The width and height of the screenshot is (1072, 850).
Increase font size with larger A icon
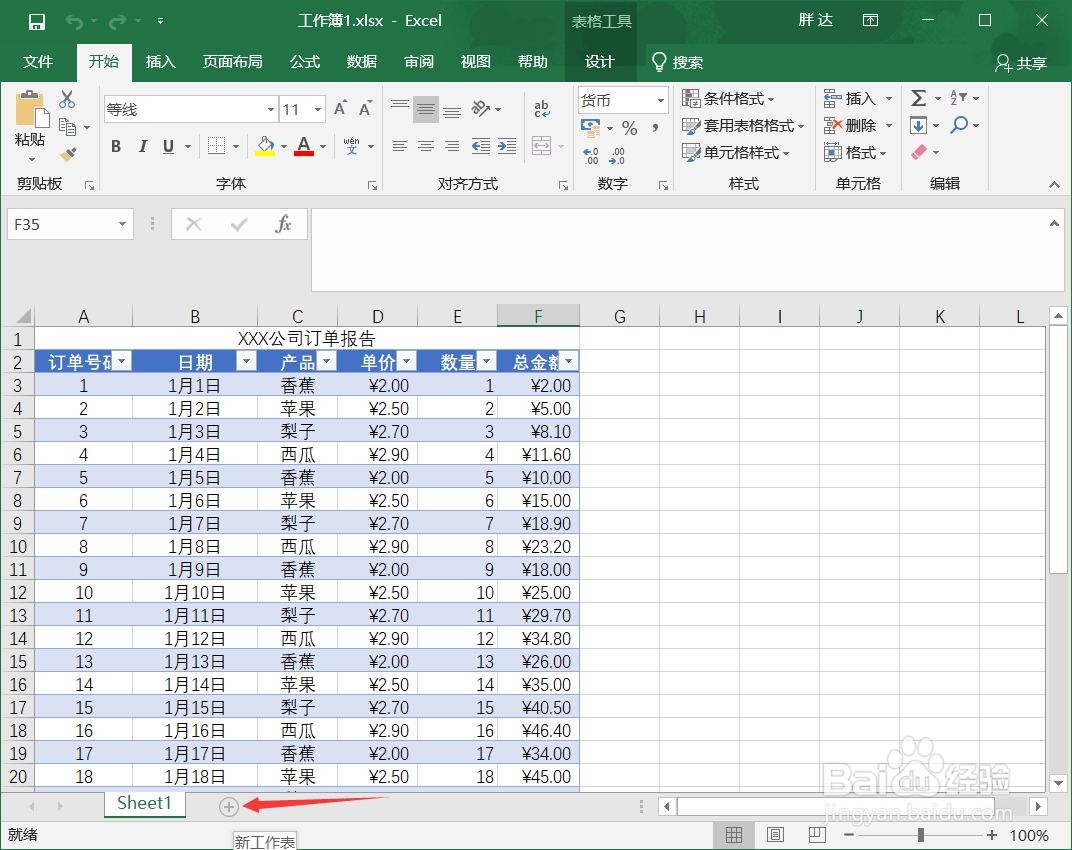[x=340, y=109]
